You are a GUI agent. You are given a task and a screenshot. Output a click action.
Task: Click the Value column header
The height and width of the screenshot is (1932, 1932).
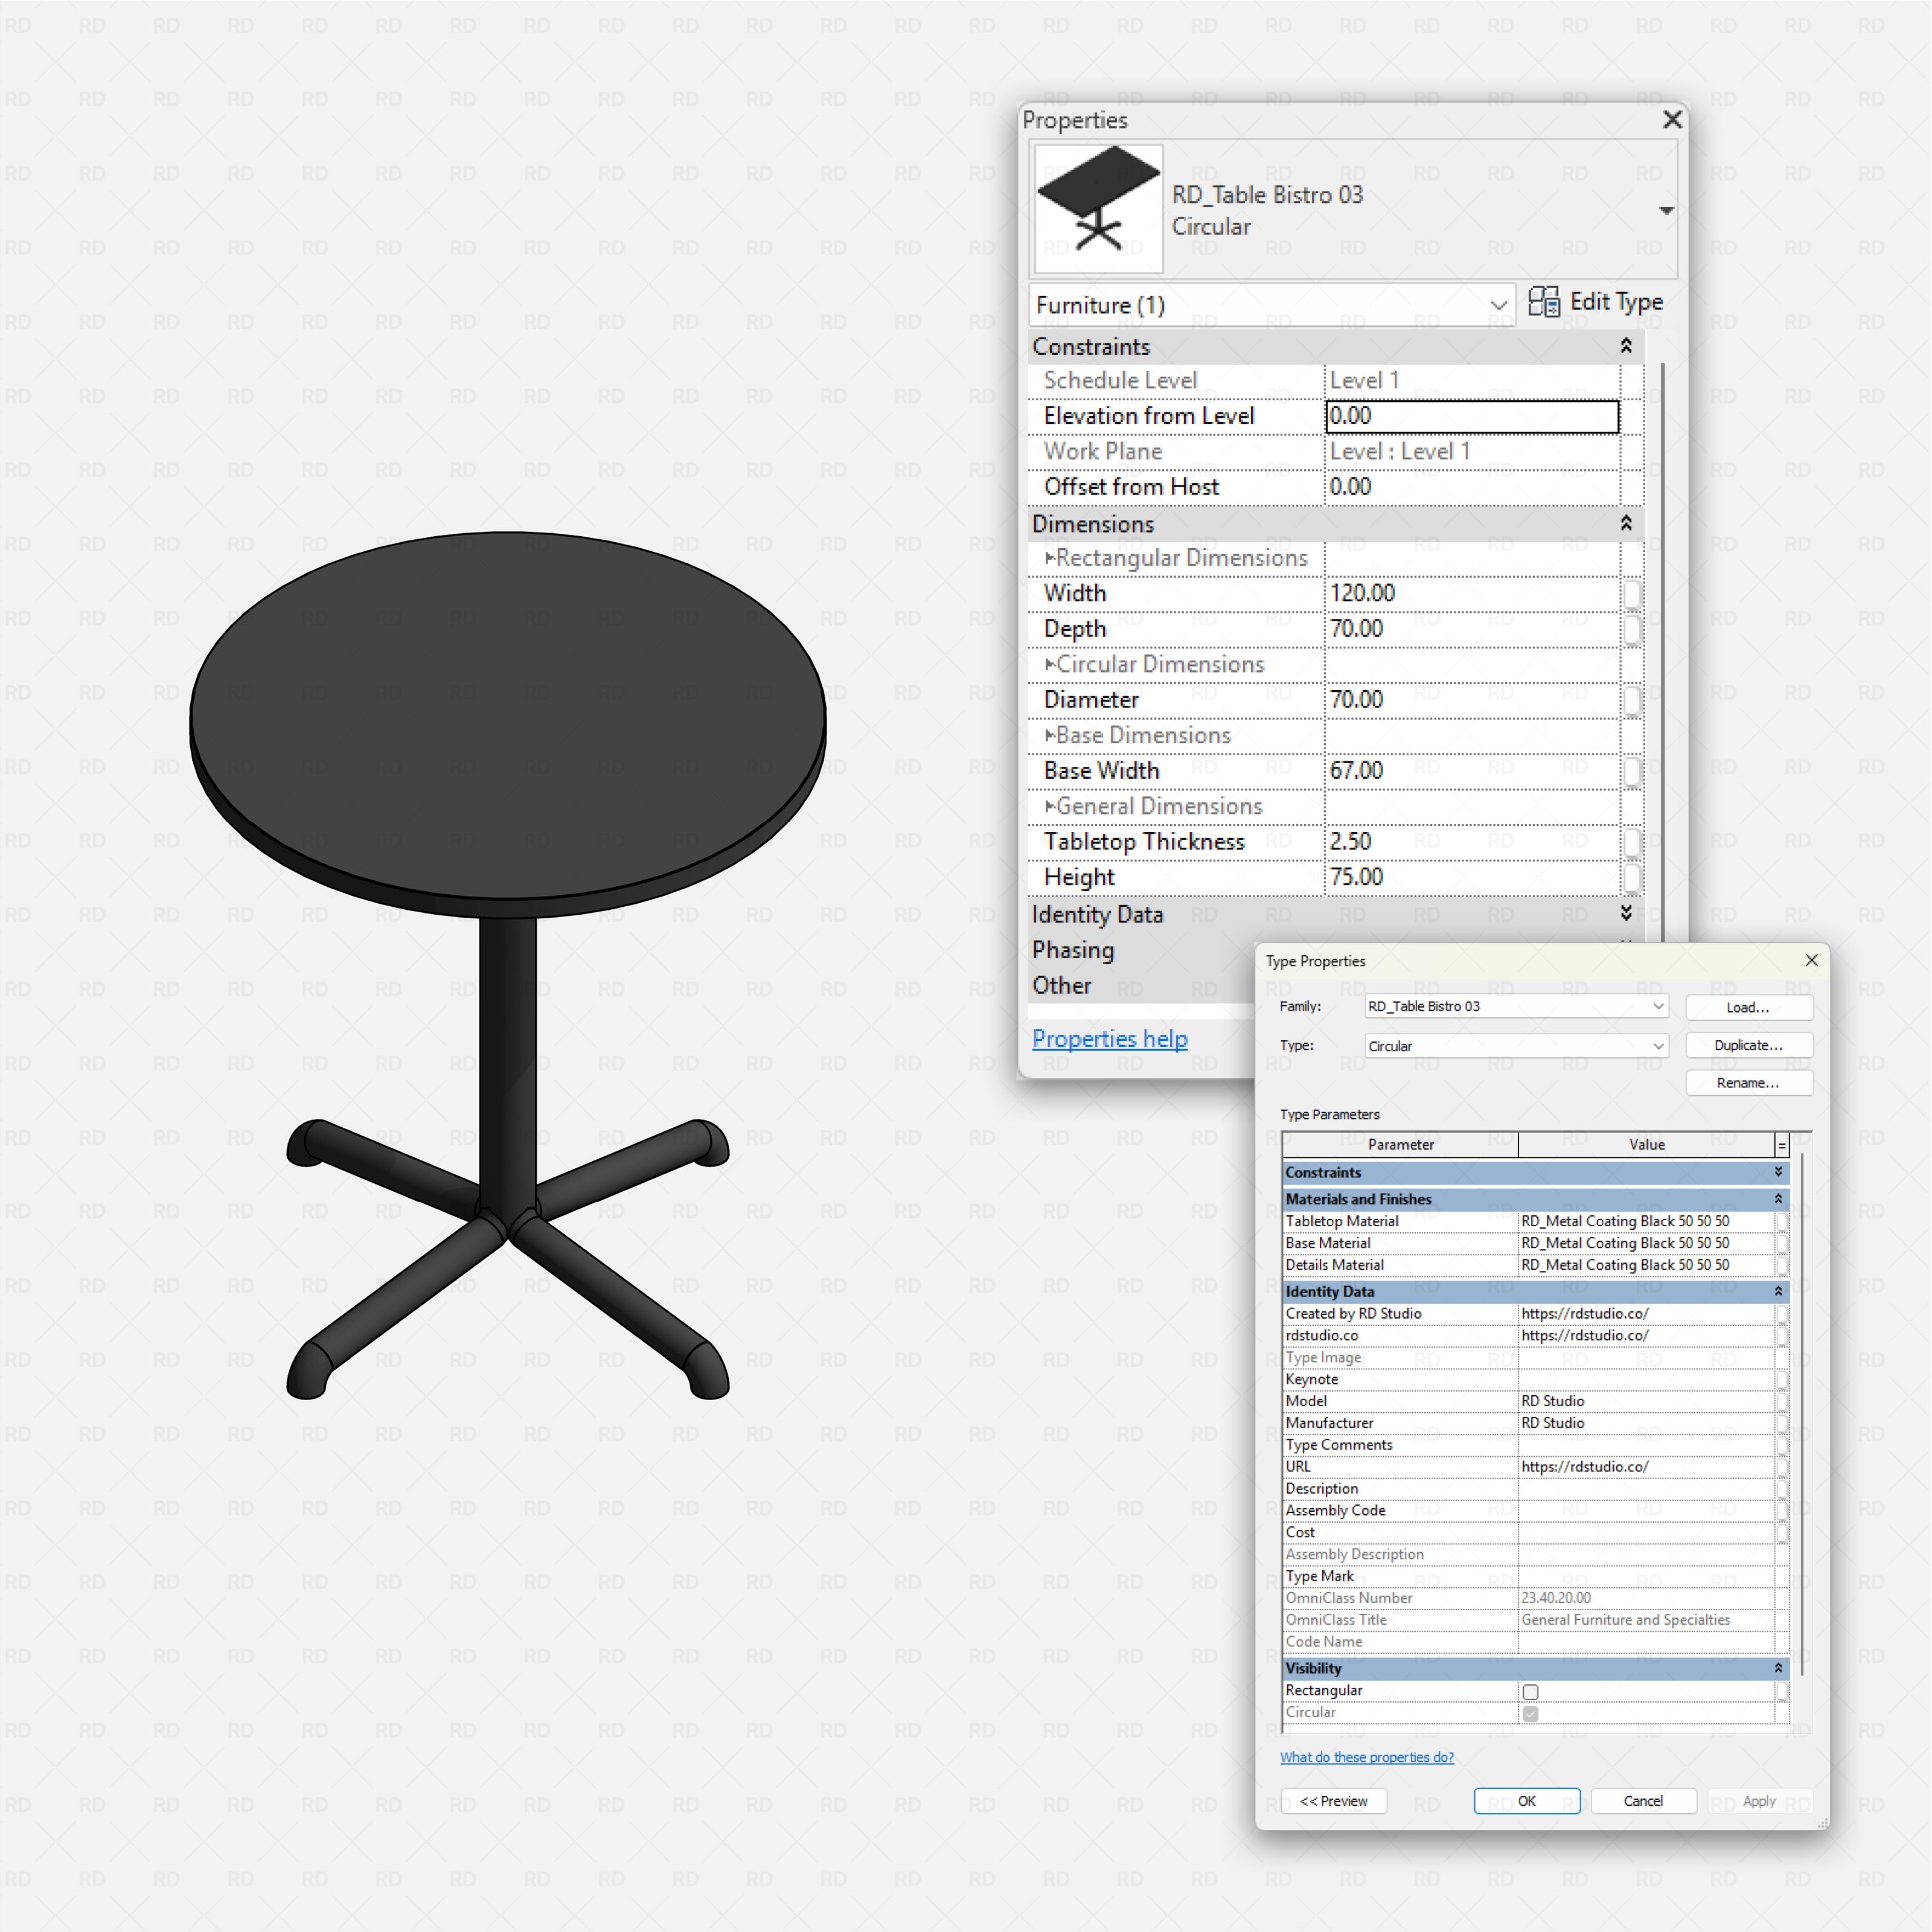click(x=1646, y=1145)
